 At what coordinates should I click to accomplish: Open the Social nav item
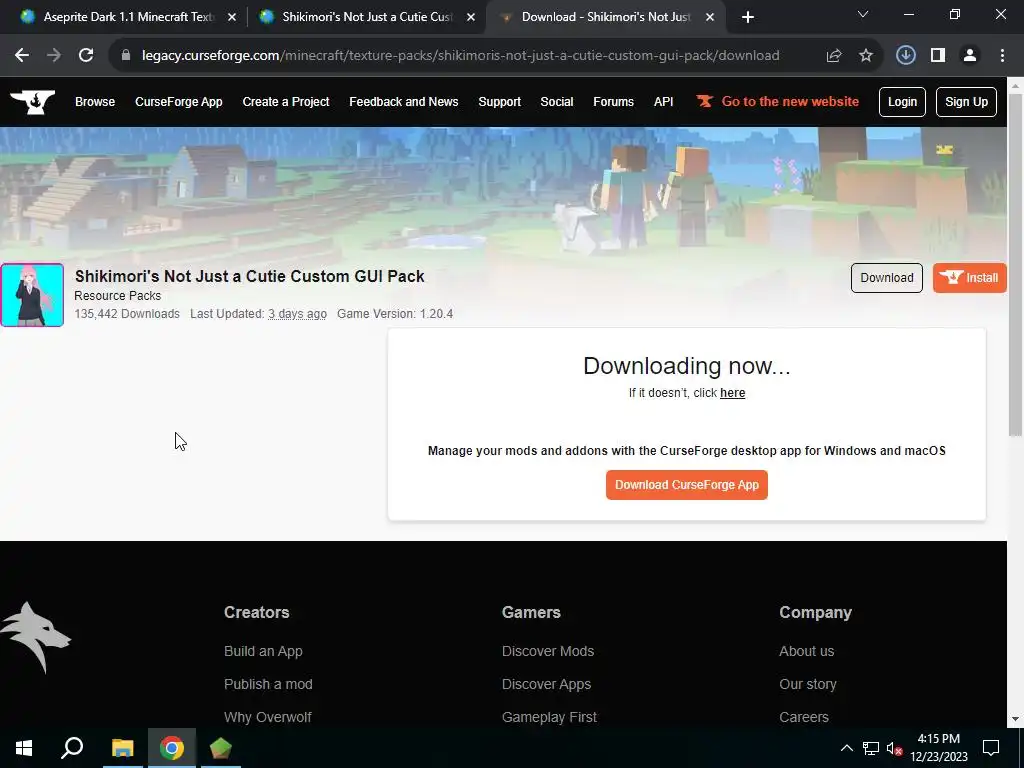click(557, 102)
